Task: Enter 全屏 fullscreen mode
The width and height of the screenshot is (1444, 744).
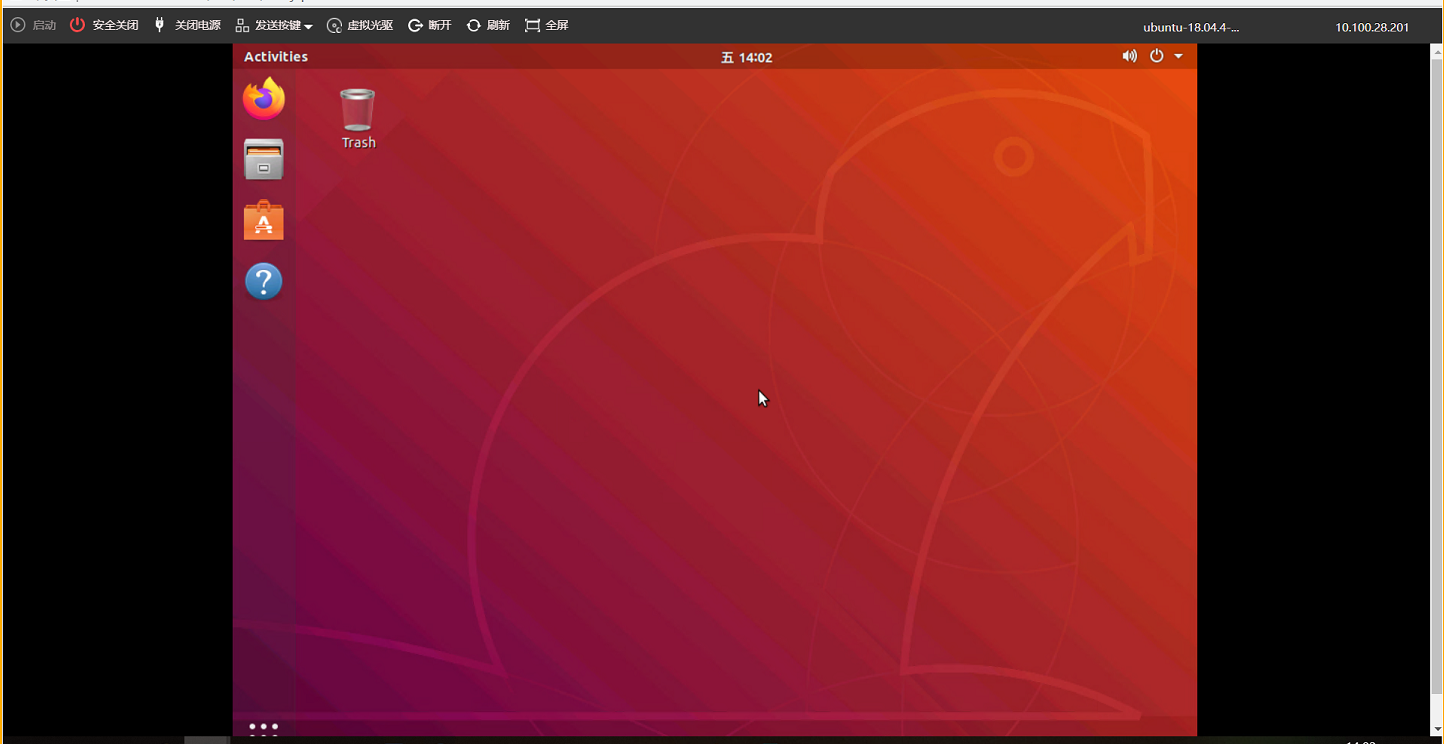Action: pos(547,25)
